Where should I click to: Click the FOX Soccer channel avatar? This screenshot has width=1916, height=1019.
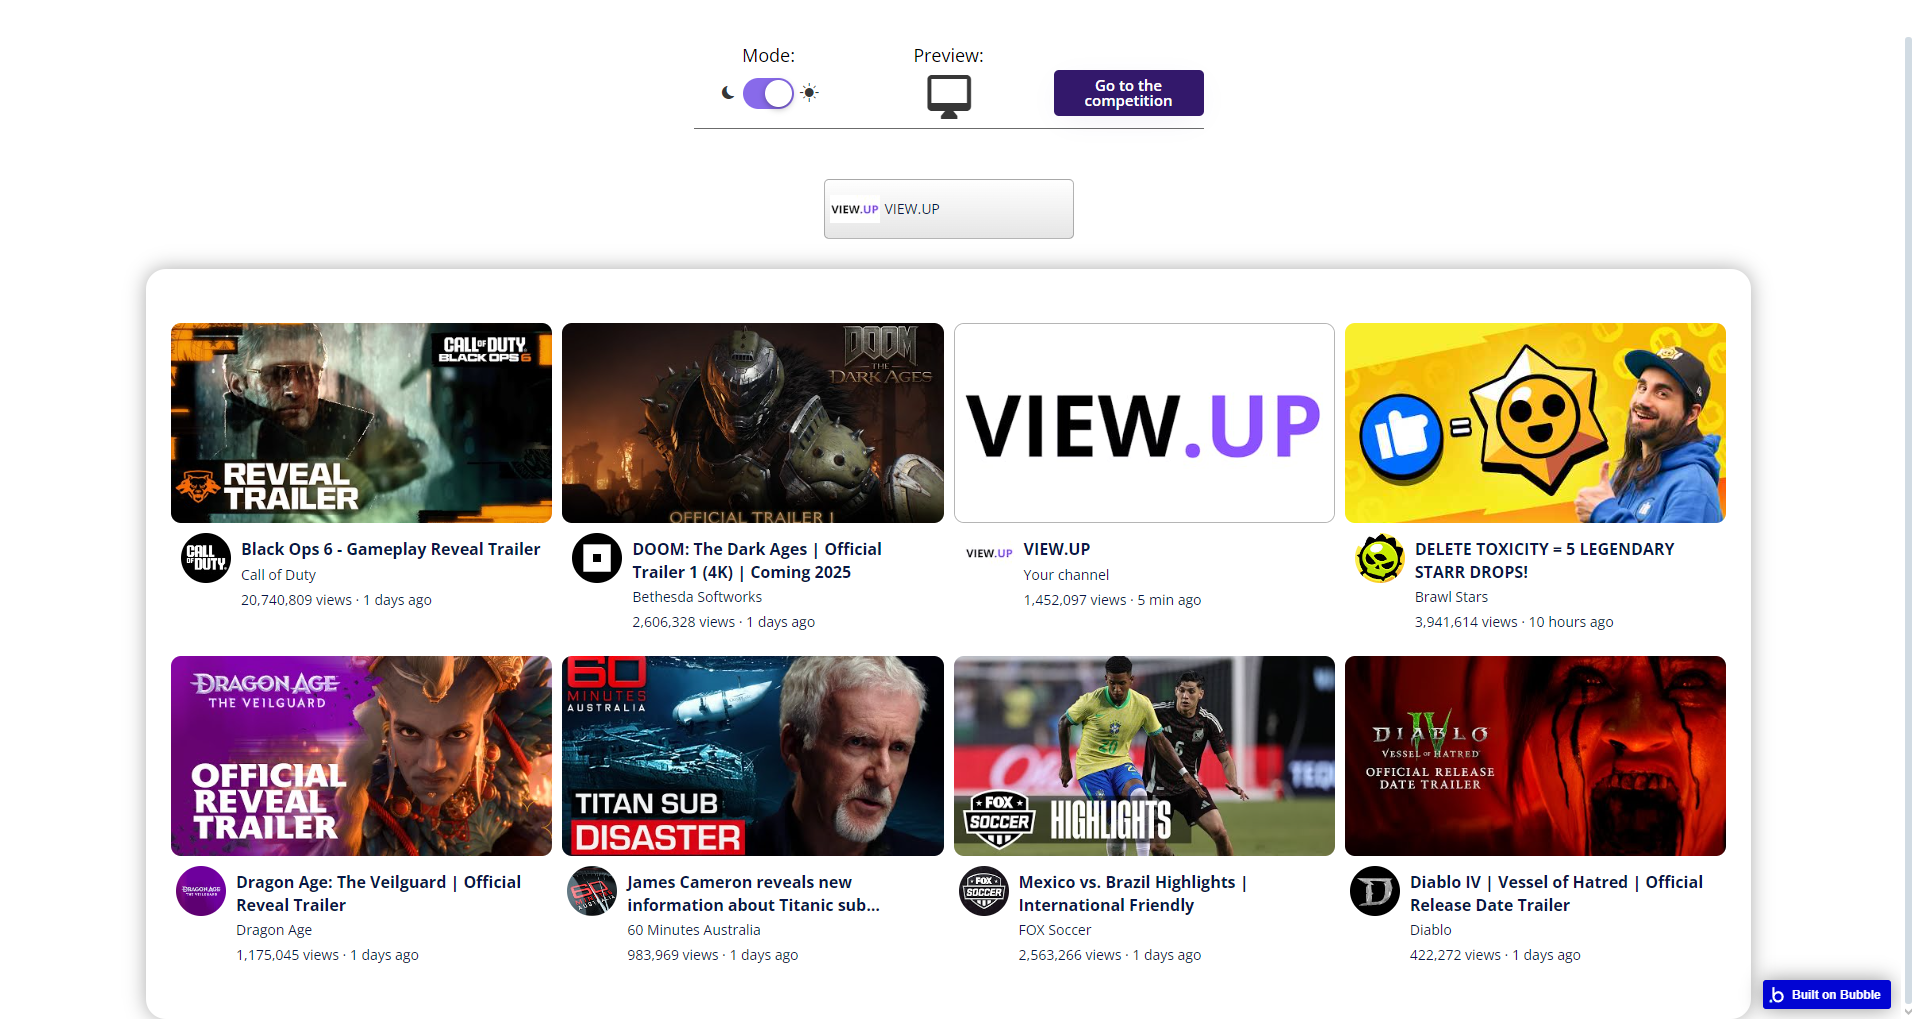click(x=984, y=891)
